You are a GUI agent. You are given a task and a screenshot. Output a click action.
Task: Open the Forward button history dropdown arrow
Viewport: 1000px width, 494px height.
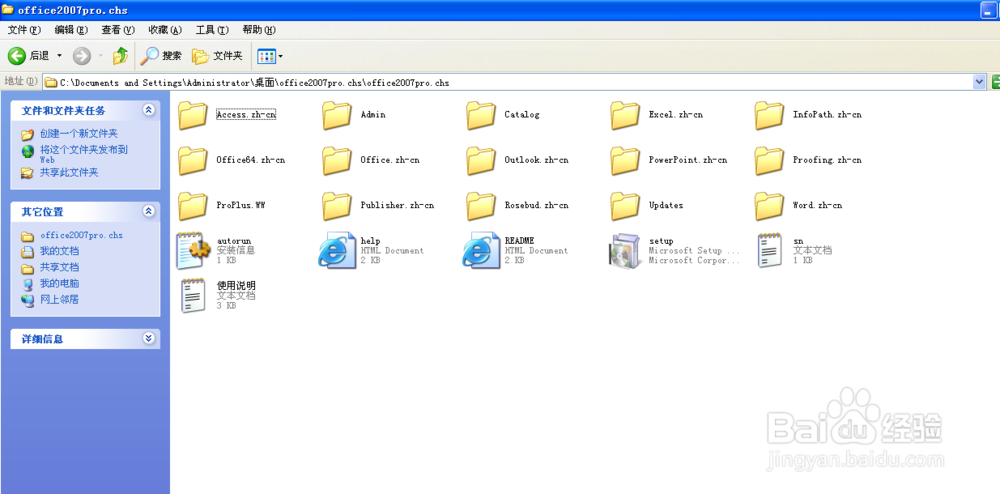[x=101, y=56]
